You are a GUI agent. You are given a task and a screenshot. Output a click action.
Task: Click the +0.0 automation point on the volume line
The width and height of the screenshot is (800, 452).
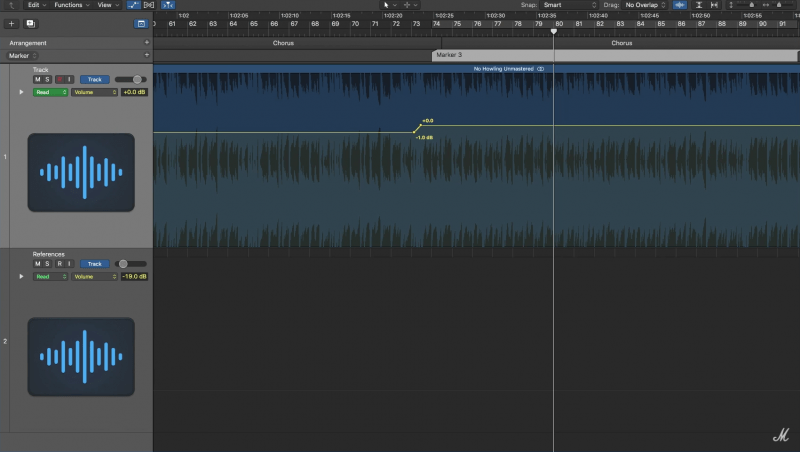(421, 125)
